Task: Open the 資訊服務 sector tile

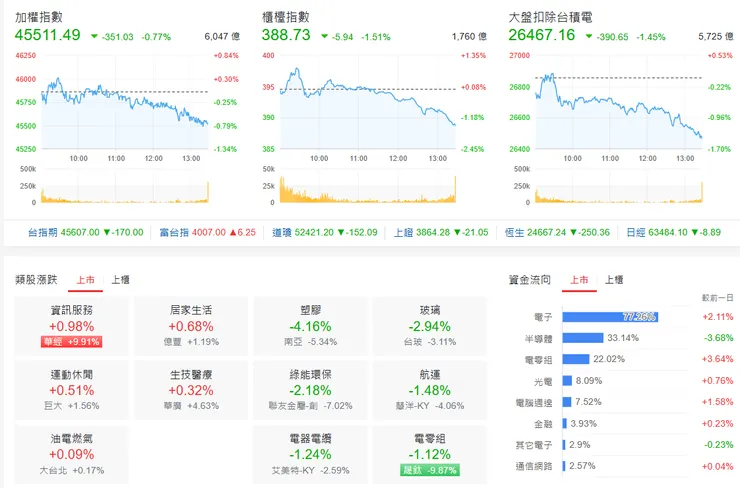Action: pyautogui.click(x=71, y=326)
